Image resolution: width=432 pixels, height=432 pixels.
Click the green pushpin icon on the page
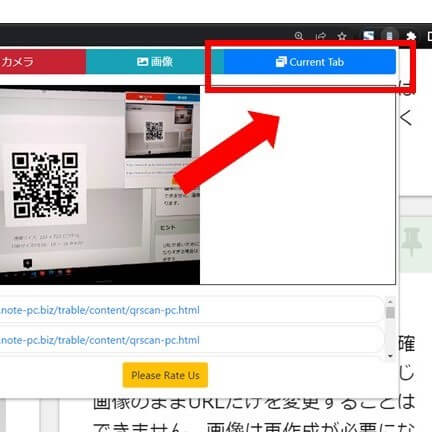pyautogui.click(x=412, y=242)
